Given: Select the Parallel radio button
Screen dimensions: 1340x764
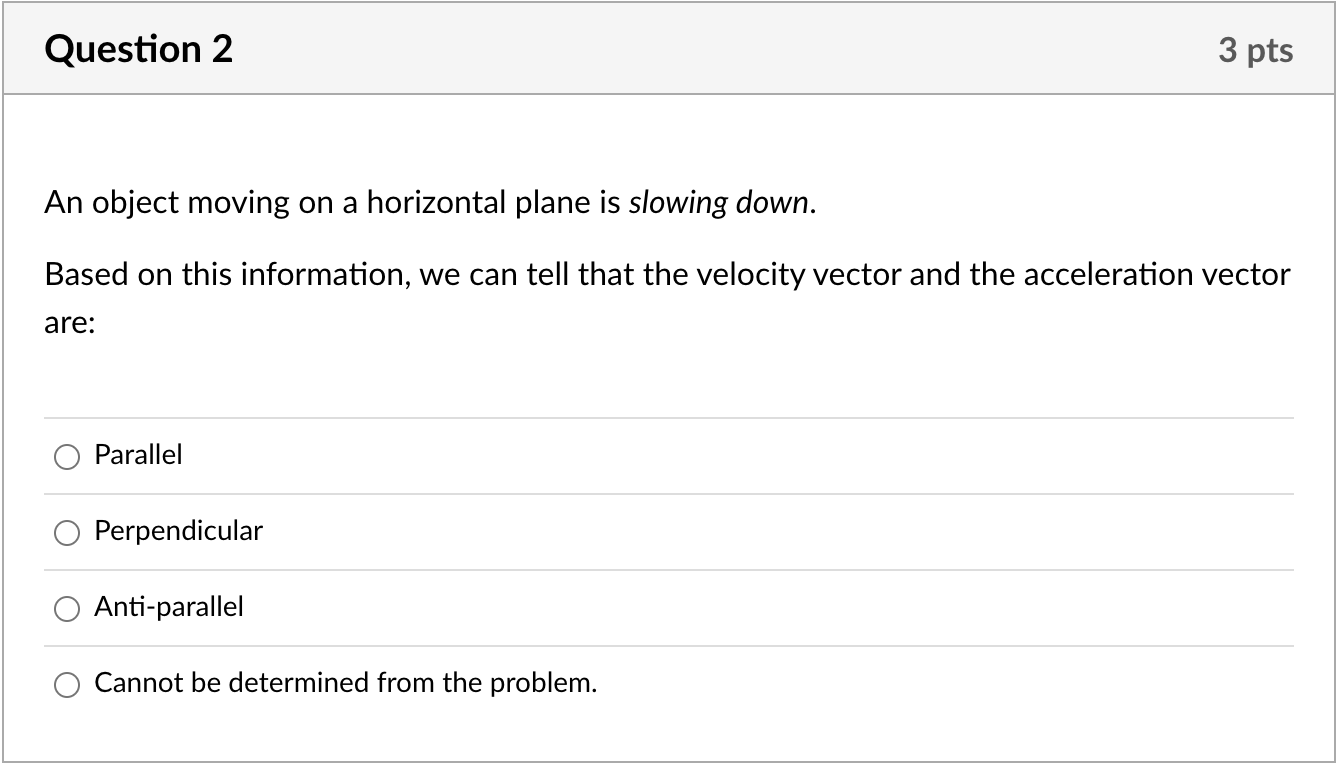Looking at the screenshot, I should pos(67,457).
